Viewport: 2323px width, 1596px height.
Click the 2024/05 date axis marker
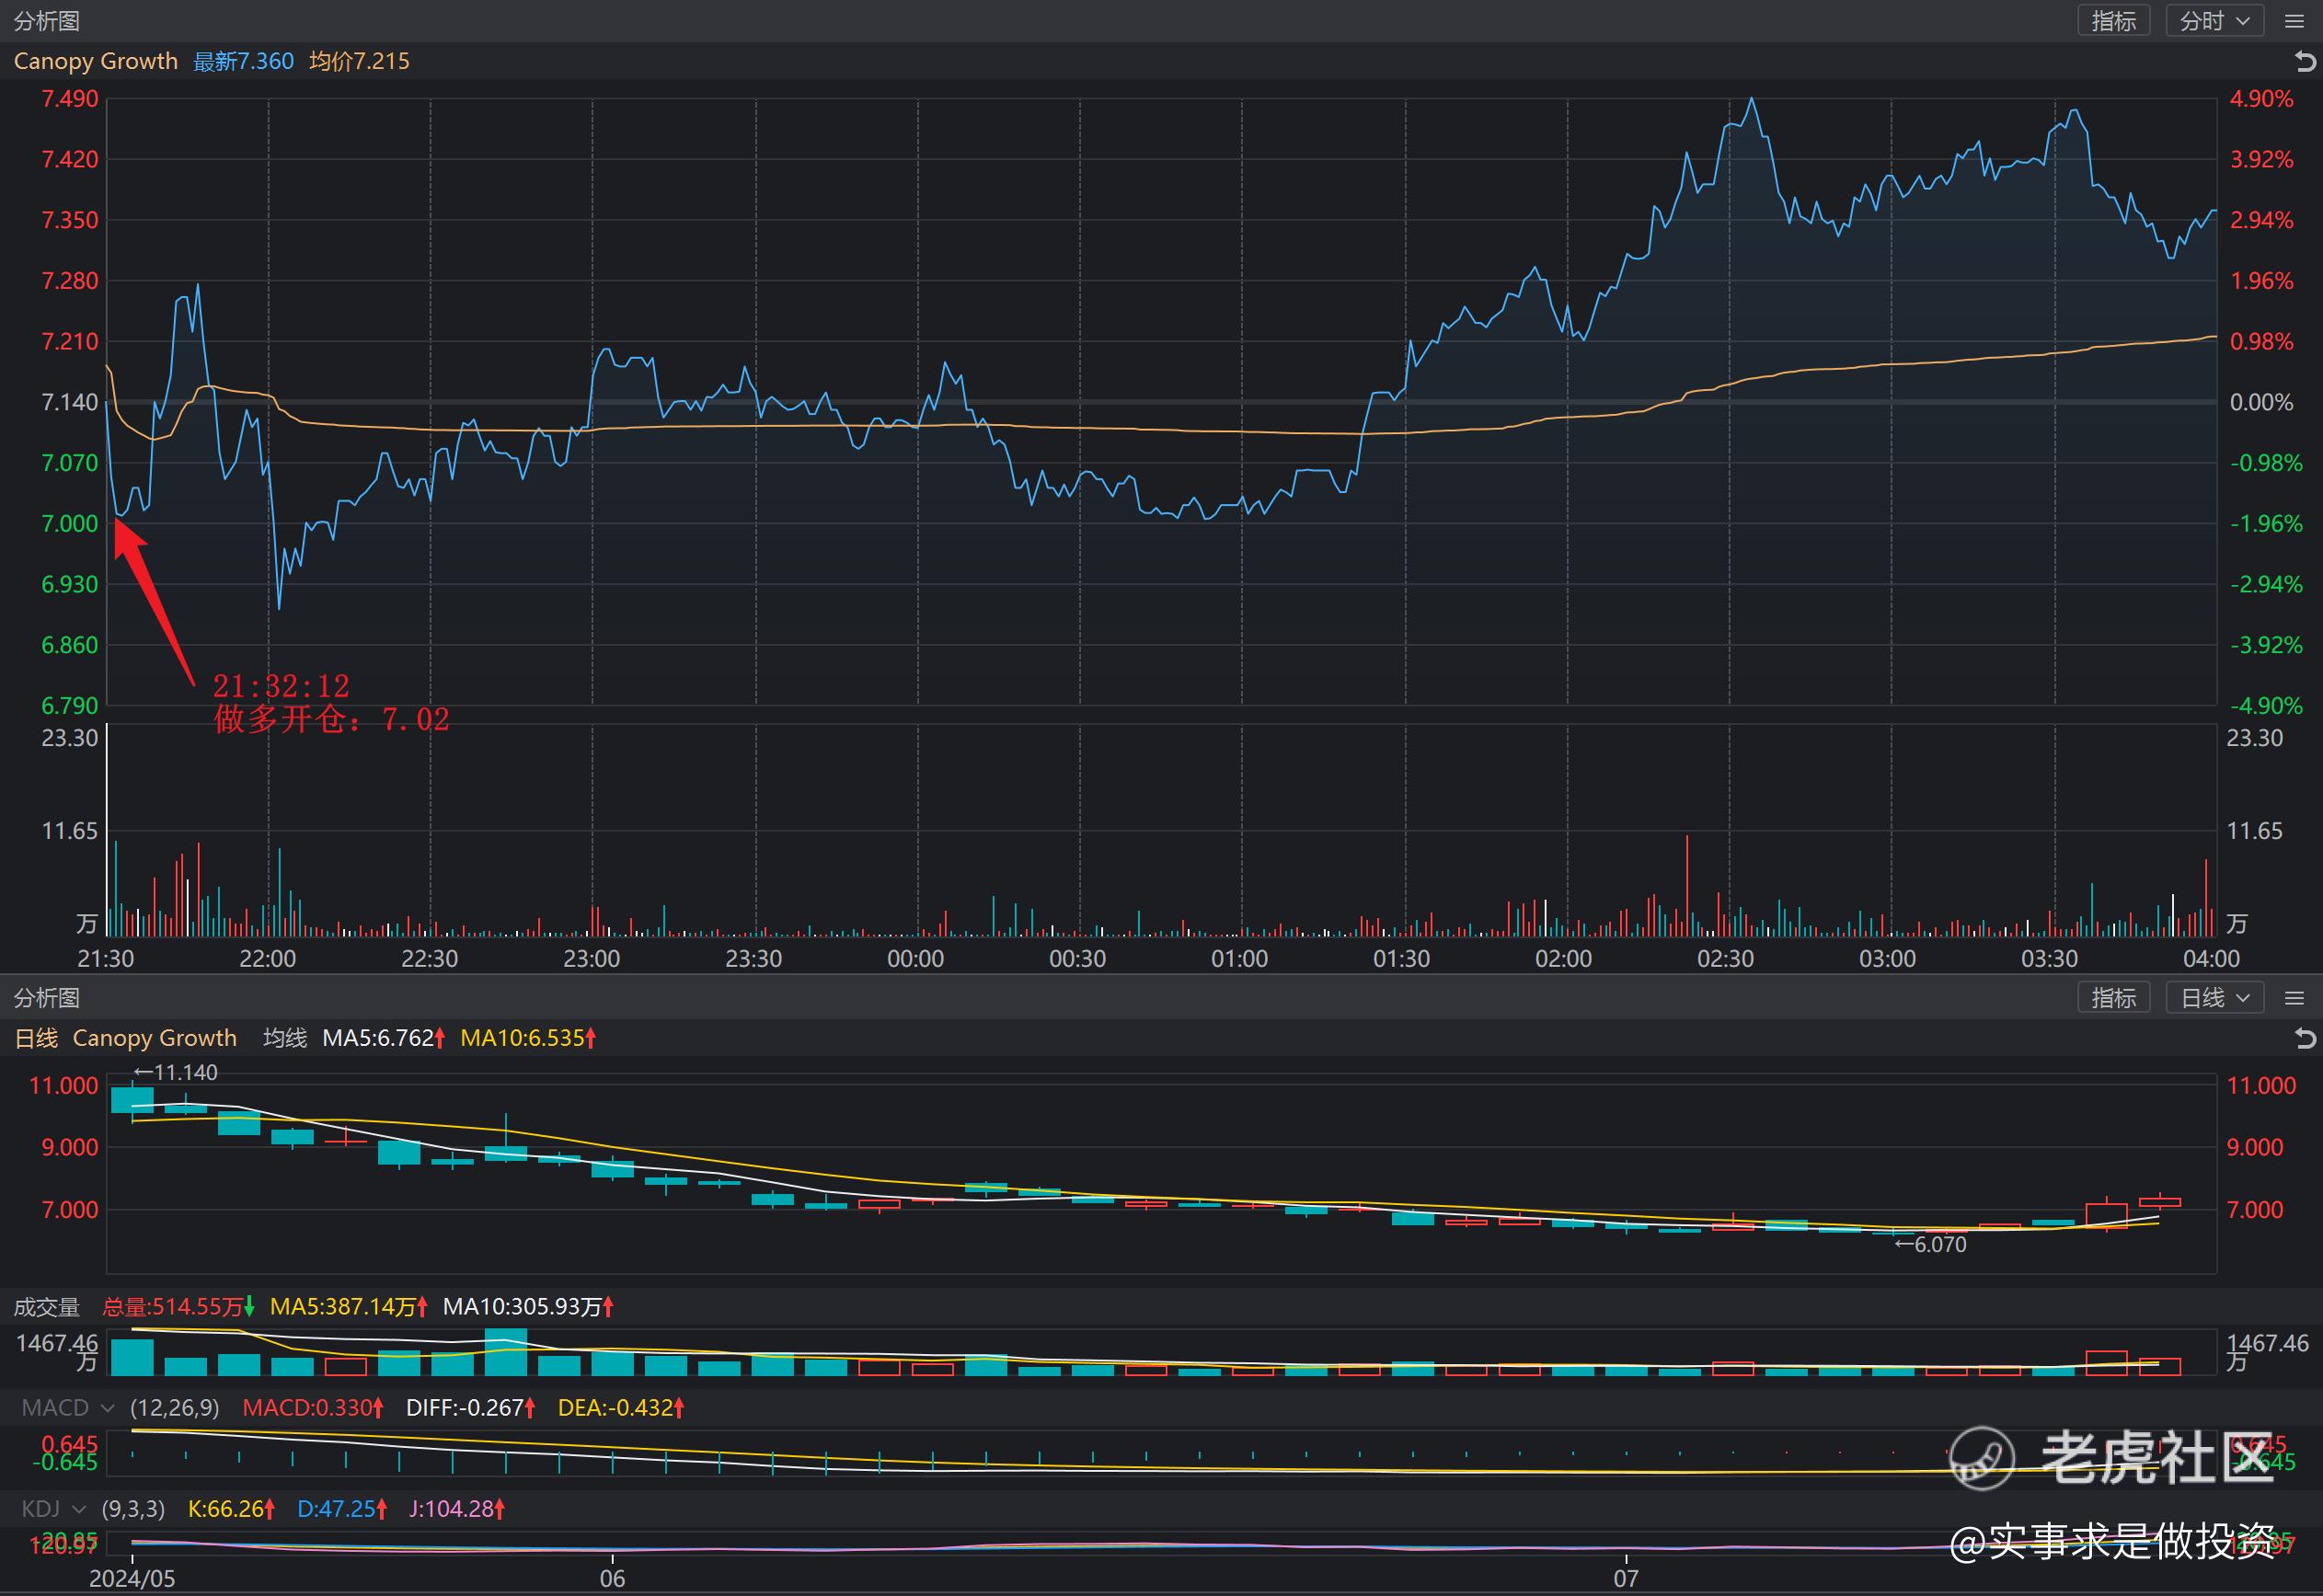(132, 1579)
